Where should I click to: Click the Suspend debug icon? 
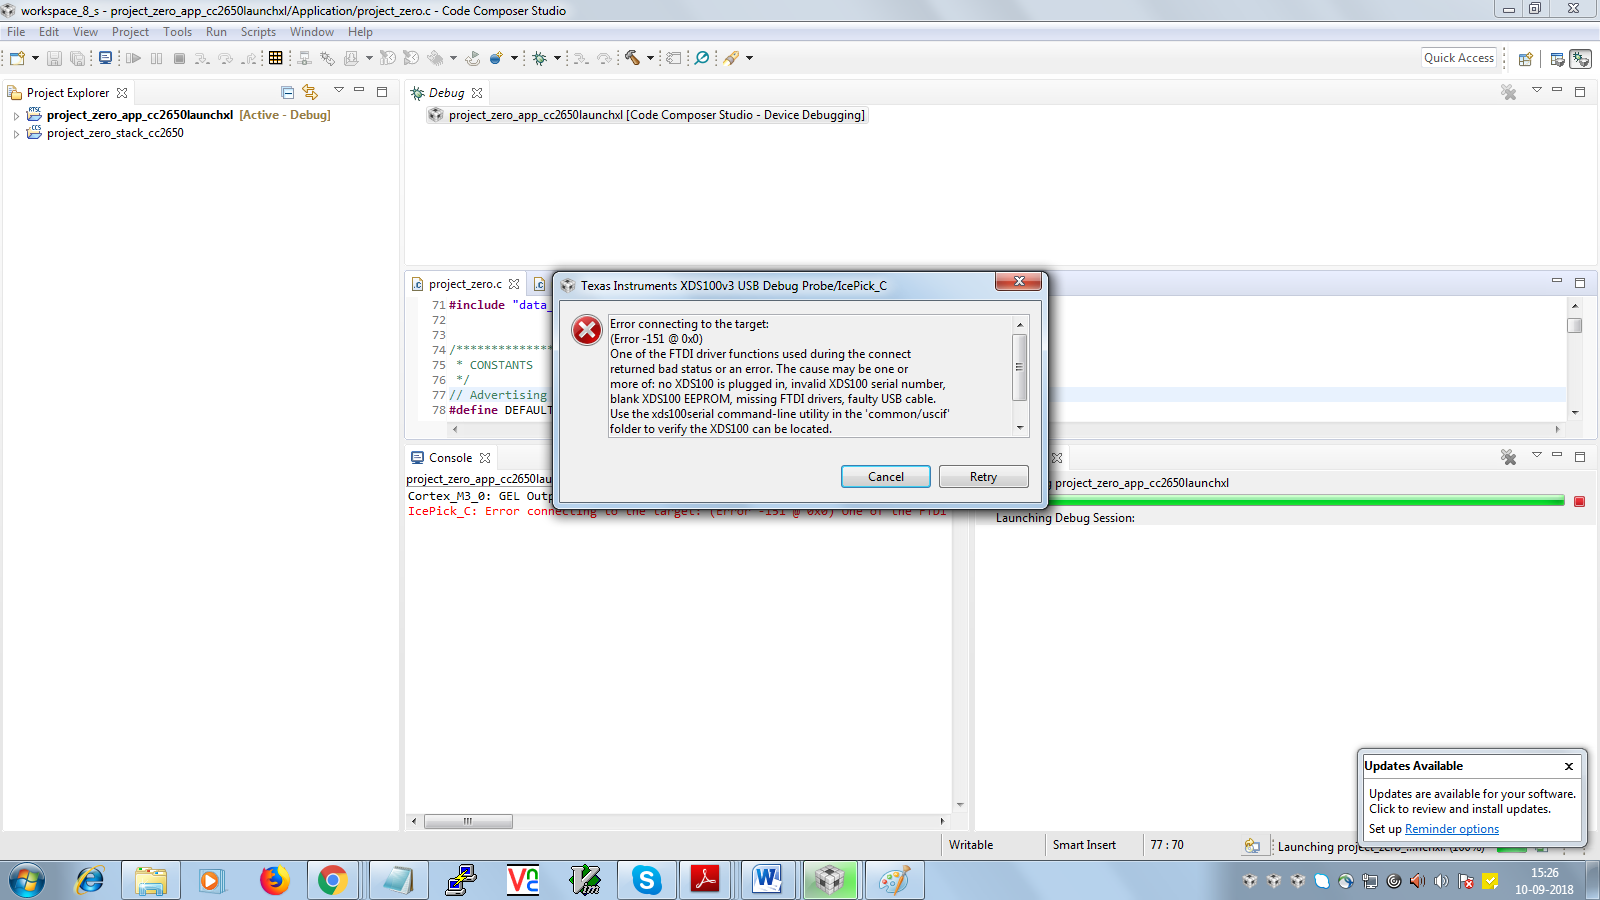tap(156, 58)
